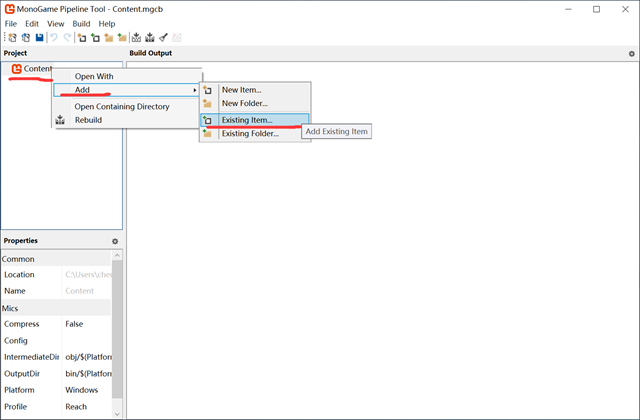Open the Build menu in menu bar
The width and height of the screenshot is (640, 420).
[81, 23]
